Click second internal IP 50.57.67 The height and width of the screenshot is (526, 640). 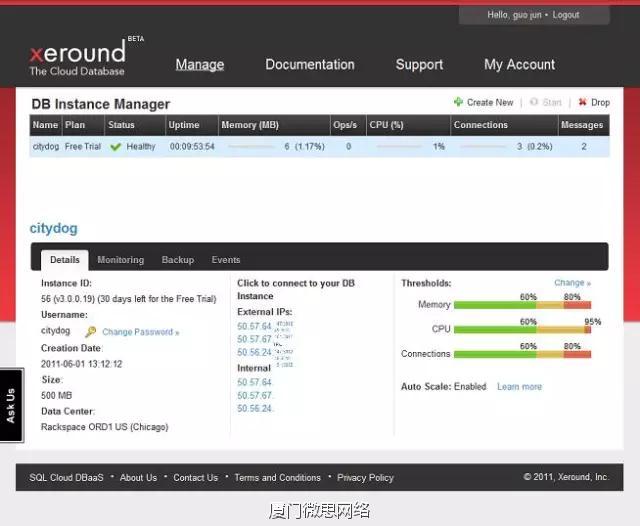(x=254, y=395)
